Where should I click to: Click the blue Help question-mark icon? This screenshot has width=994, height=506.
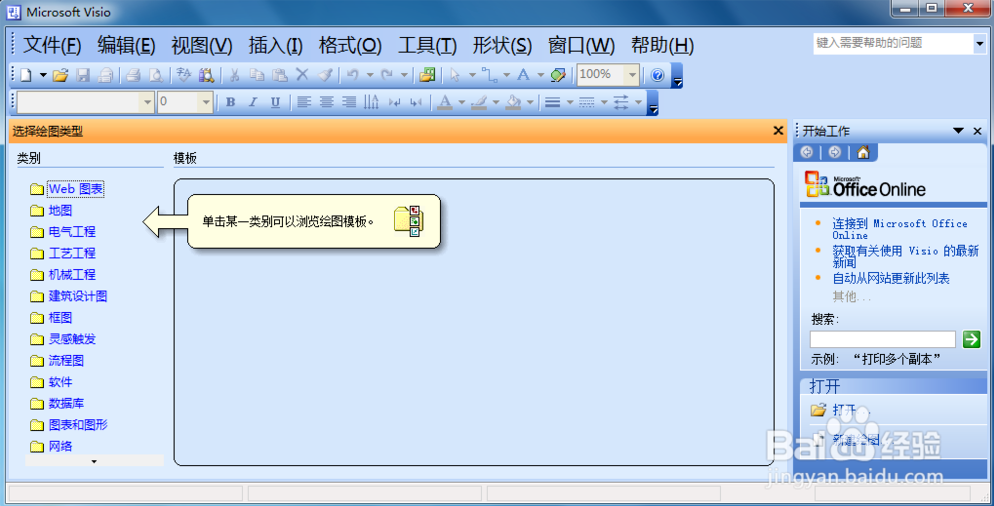(x=657, y=75)
